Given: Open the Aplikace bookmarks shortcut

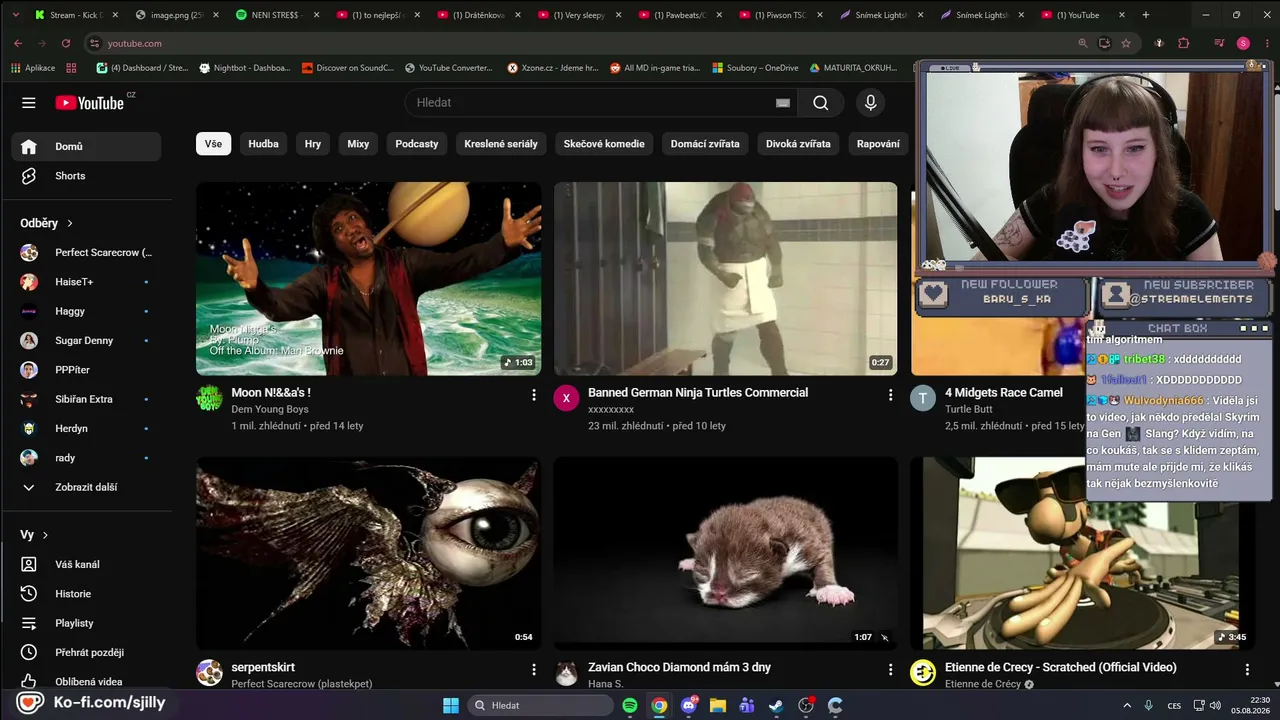Looking at the screenshot, I should point(33,68).
